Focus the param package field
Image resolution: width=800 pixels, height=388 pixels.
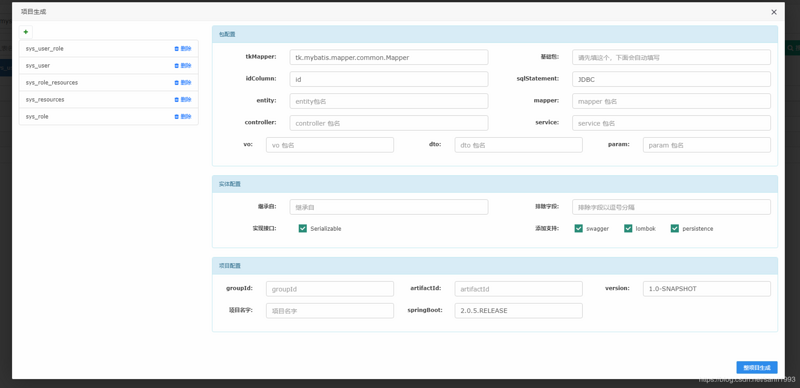(707, 145)
